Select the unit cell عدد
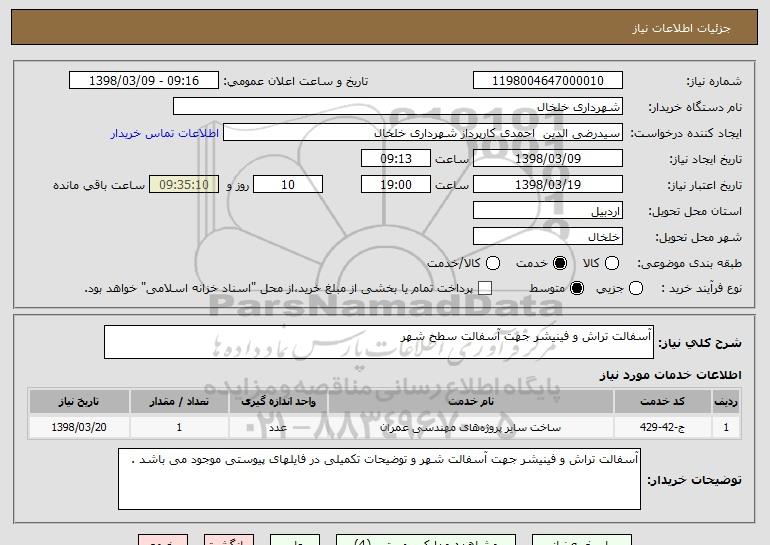This screenshot has height=545, width=770. 278,427
